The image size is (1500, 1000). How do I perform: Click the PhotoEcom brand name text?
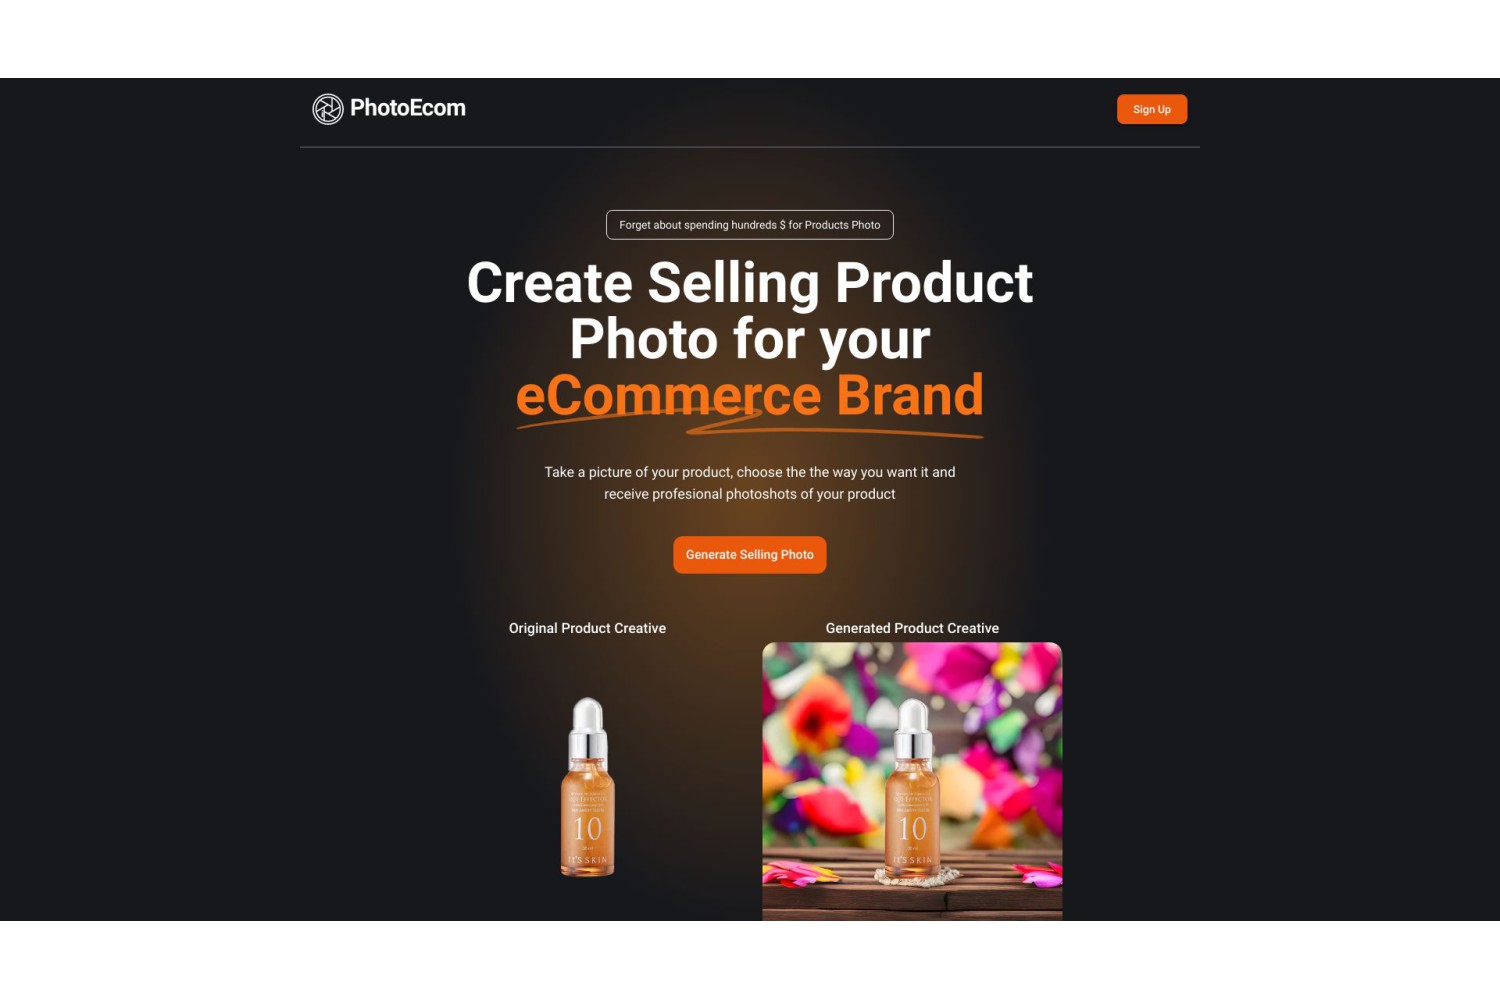[408, 108]
